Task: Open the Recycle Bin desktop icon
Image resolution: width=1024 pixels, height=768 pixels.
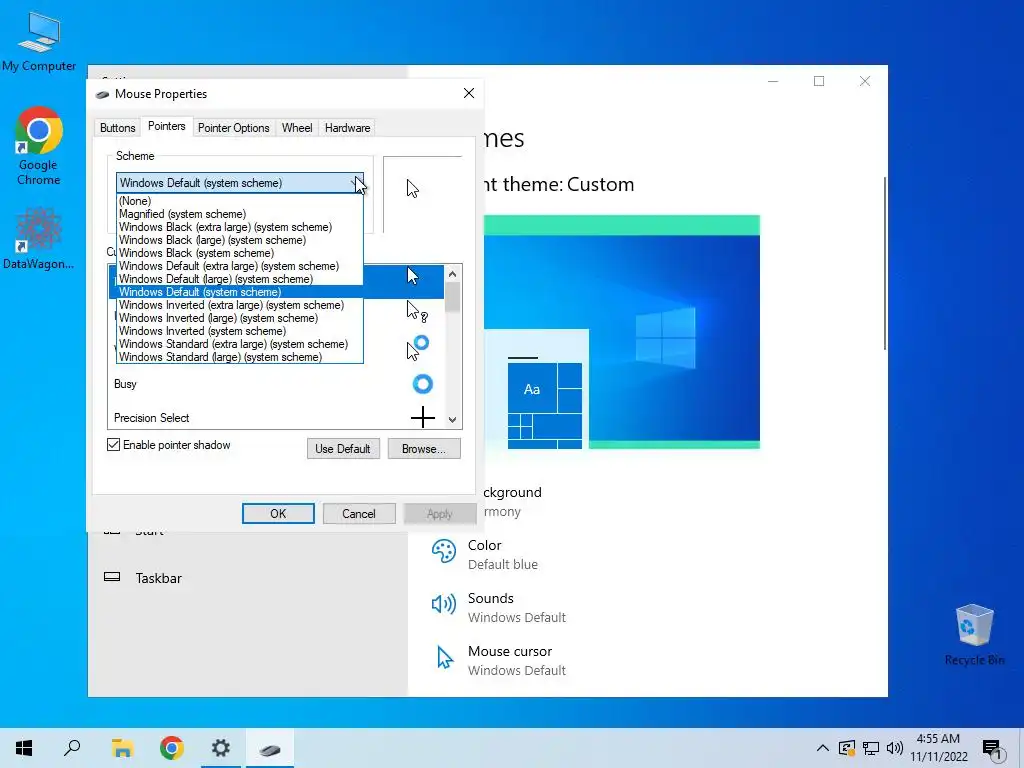Action: pos(974,635)
